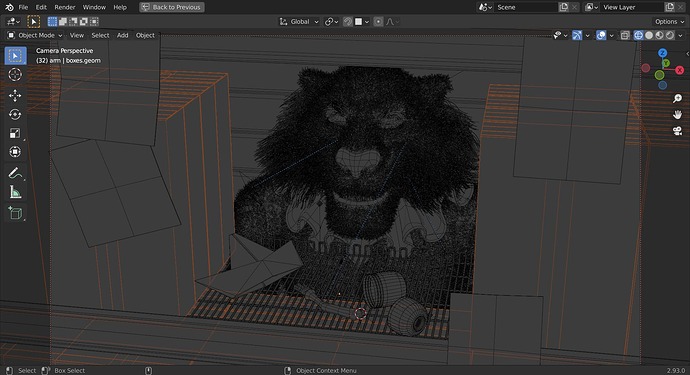Set selection mode to extend

click(63, 22)
